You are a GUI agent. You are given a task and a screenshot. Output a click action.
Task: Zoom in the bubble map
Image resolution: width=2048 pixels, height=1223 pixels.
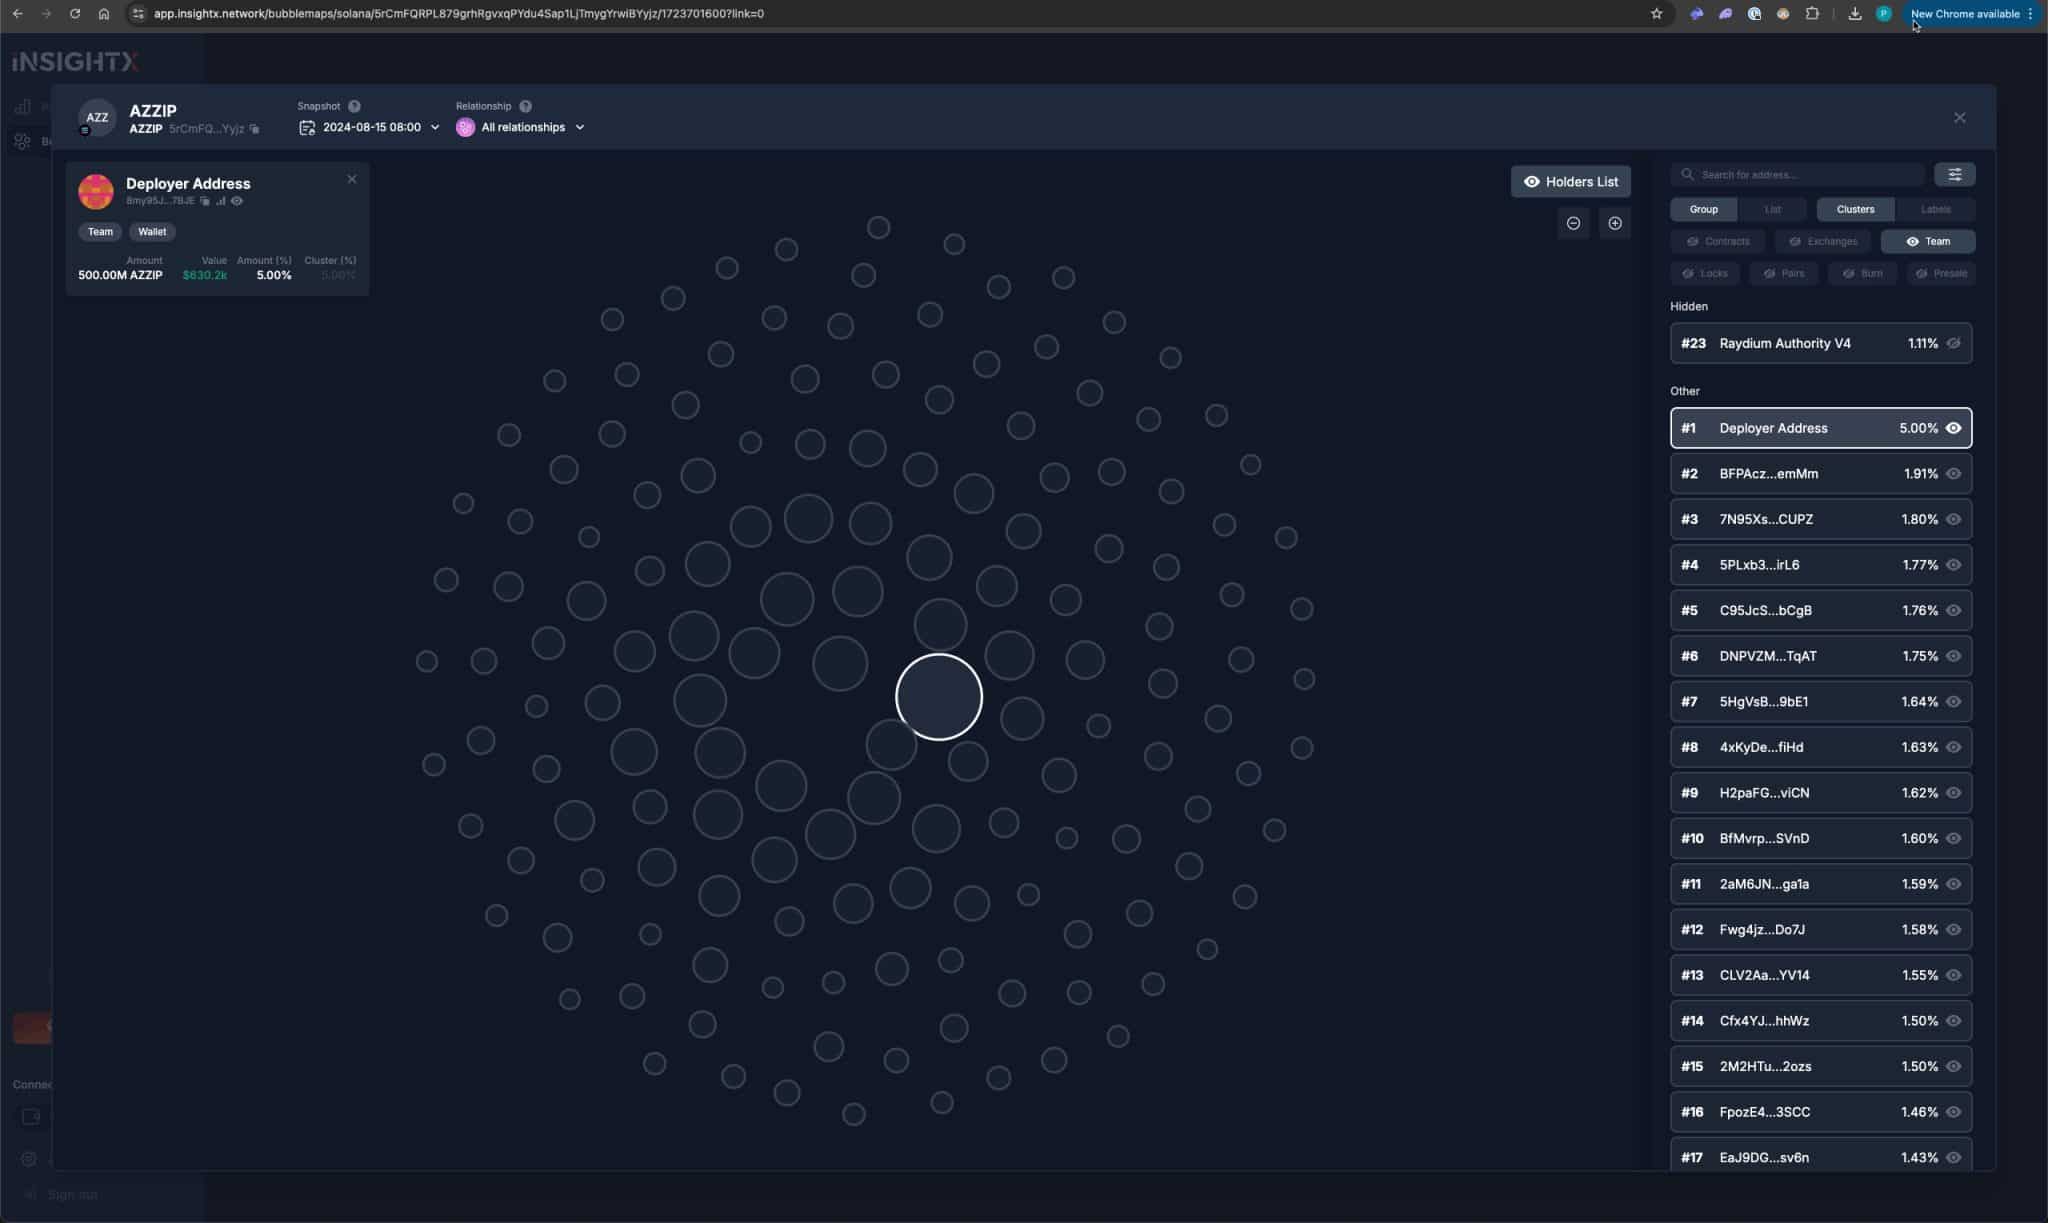coord(1615,223)
